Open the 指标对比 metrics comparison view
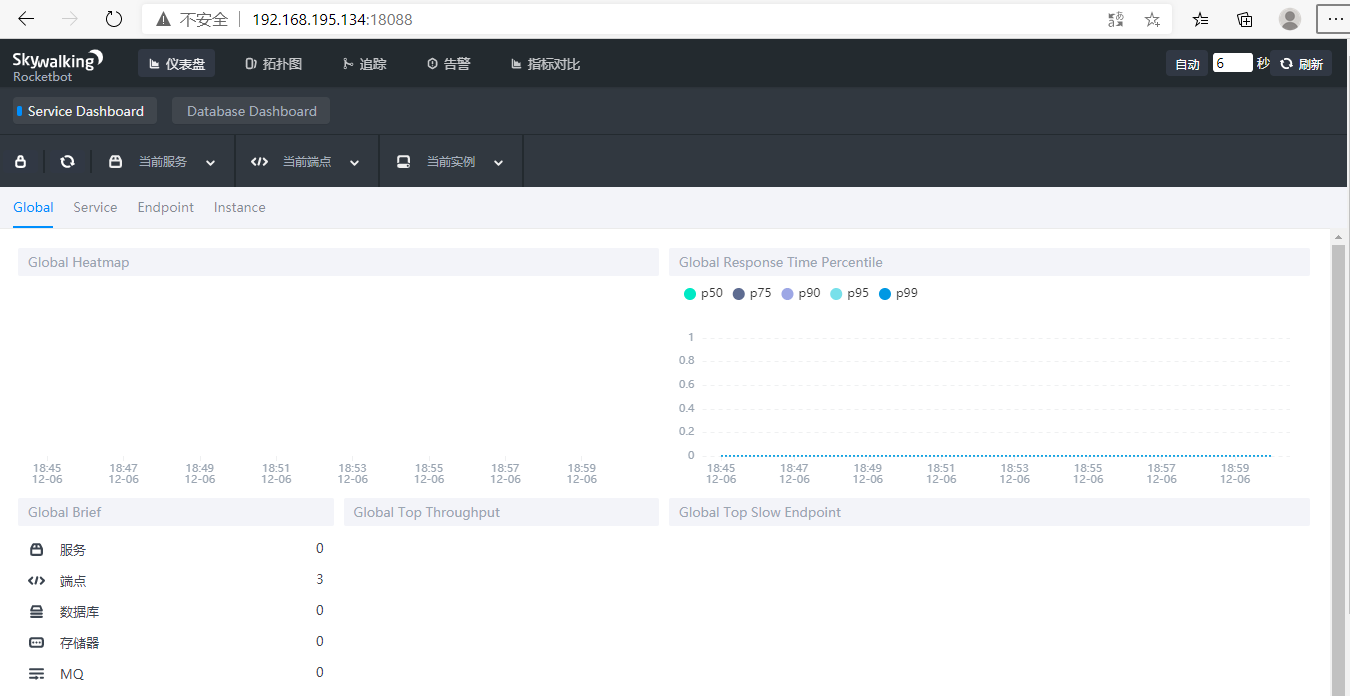This screenshot has width=1350, height=696. pos(545,63)
